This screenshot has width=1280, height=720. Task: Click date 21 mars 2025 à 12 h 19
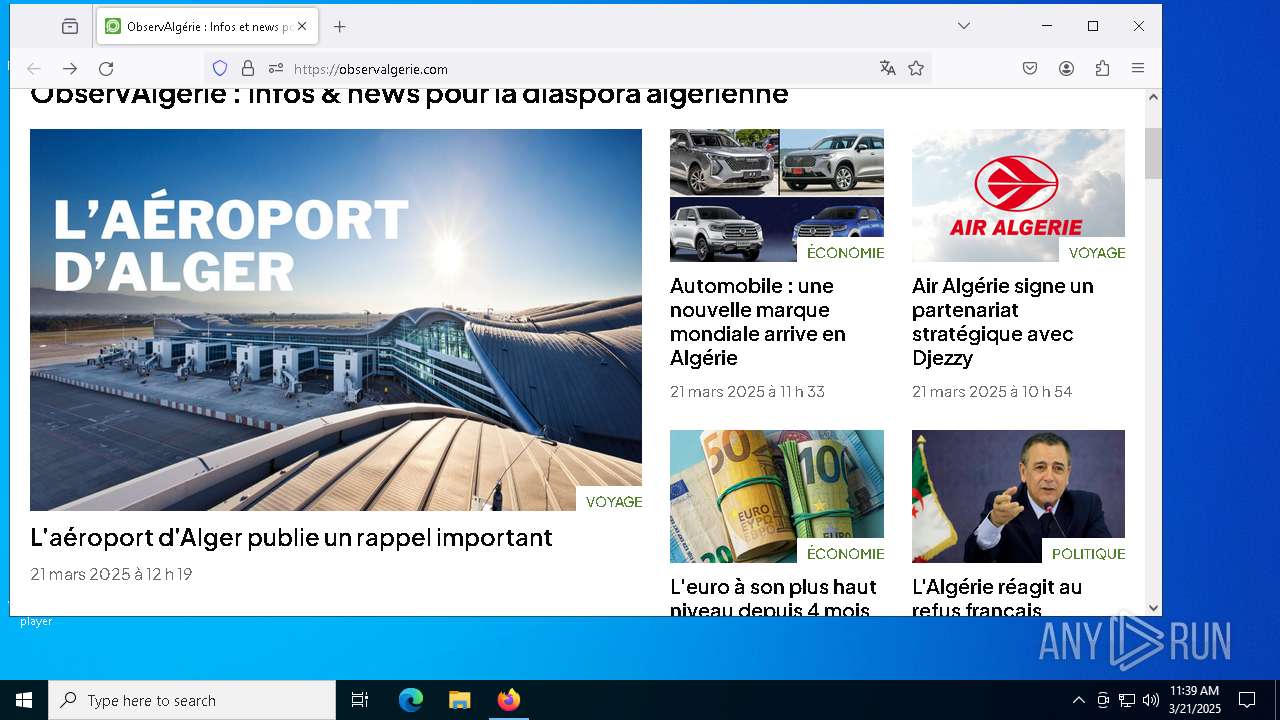tap(111, 574)
